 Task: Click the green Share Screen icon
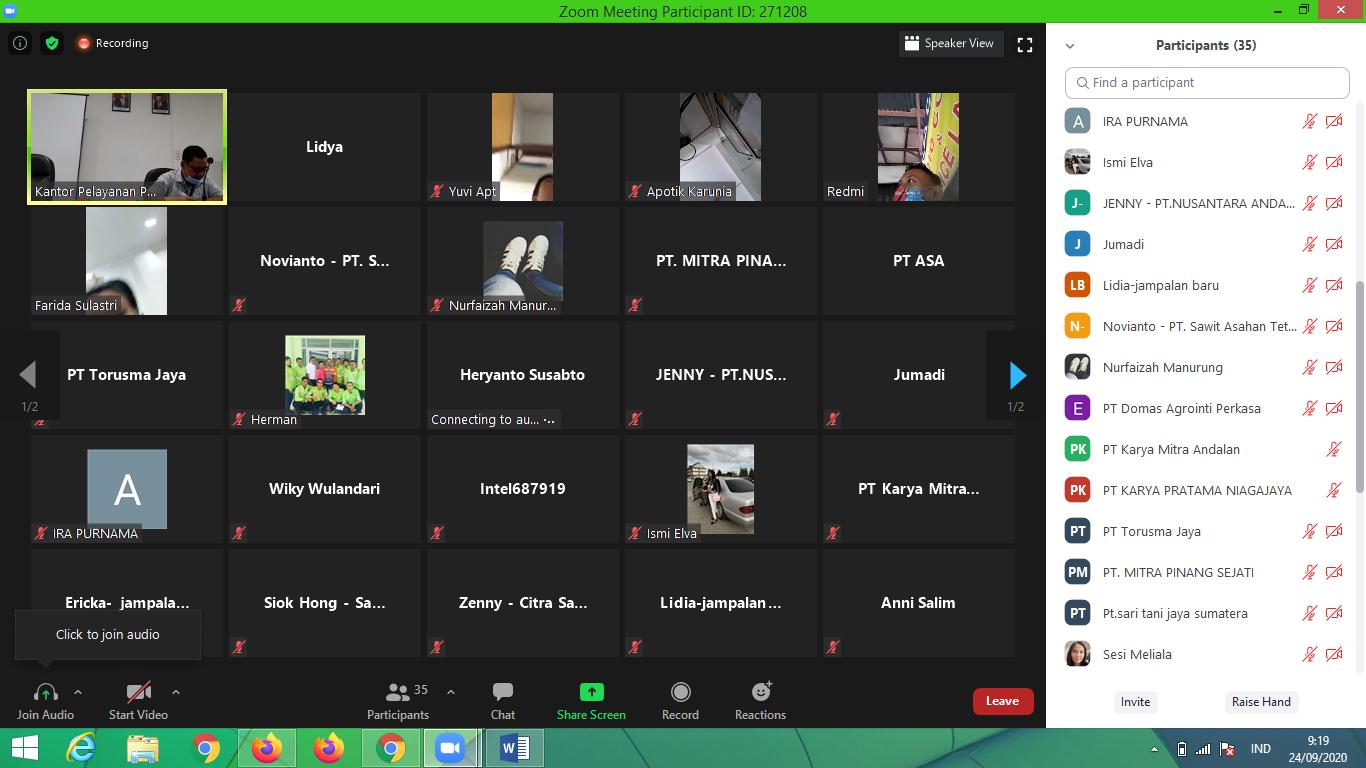(x=591, y=692)
